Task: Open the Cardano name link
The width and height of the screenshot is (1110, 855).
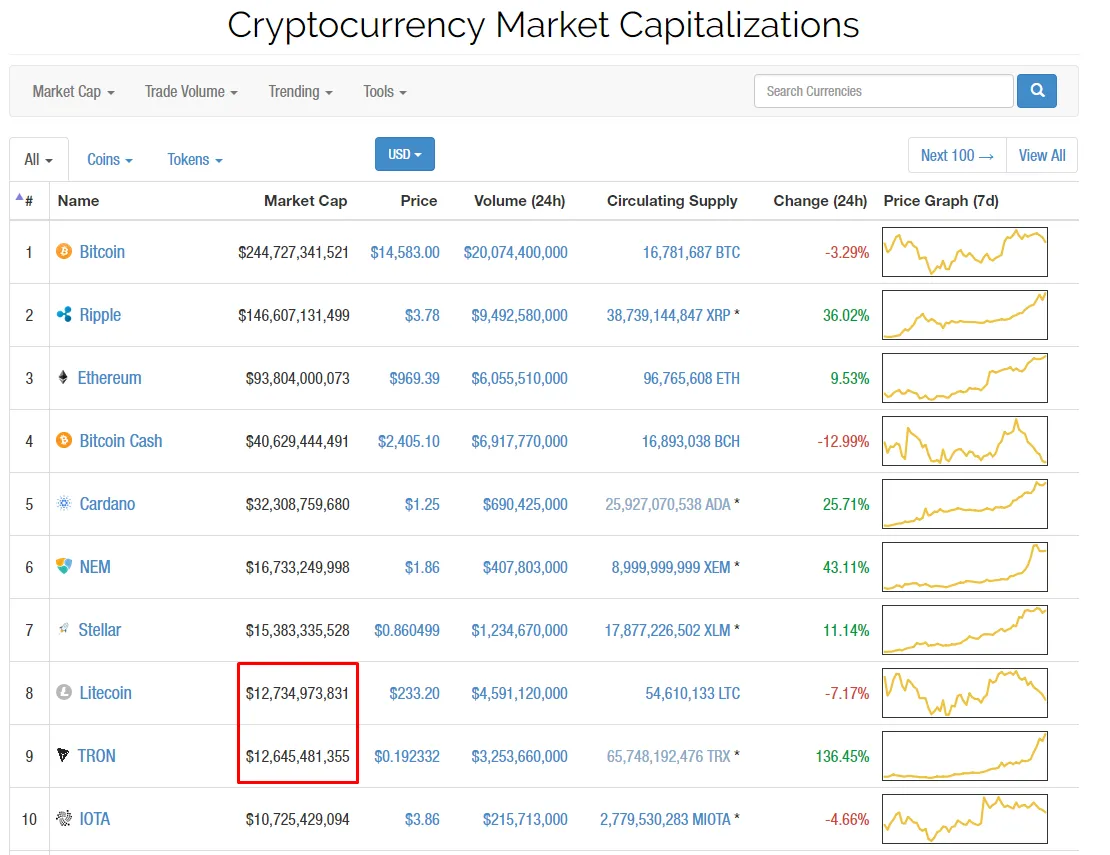Action: coord(107,503)
